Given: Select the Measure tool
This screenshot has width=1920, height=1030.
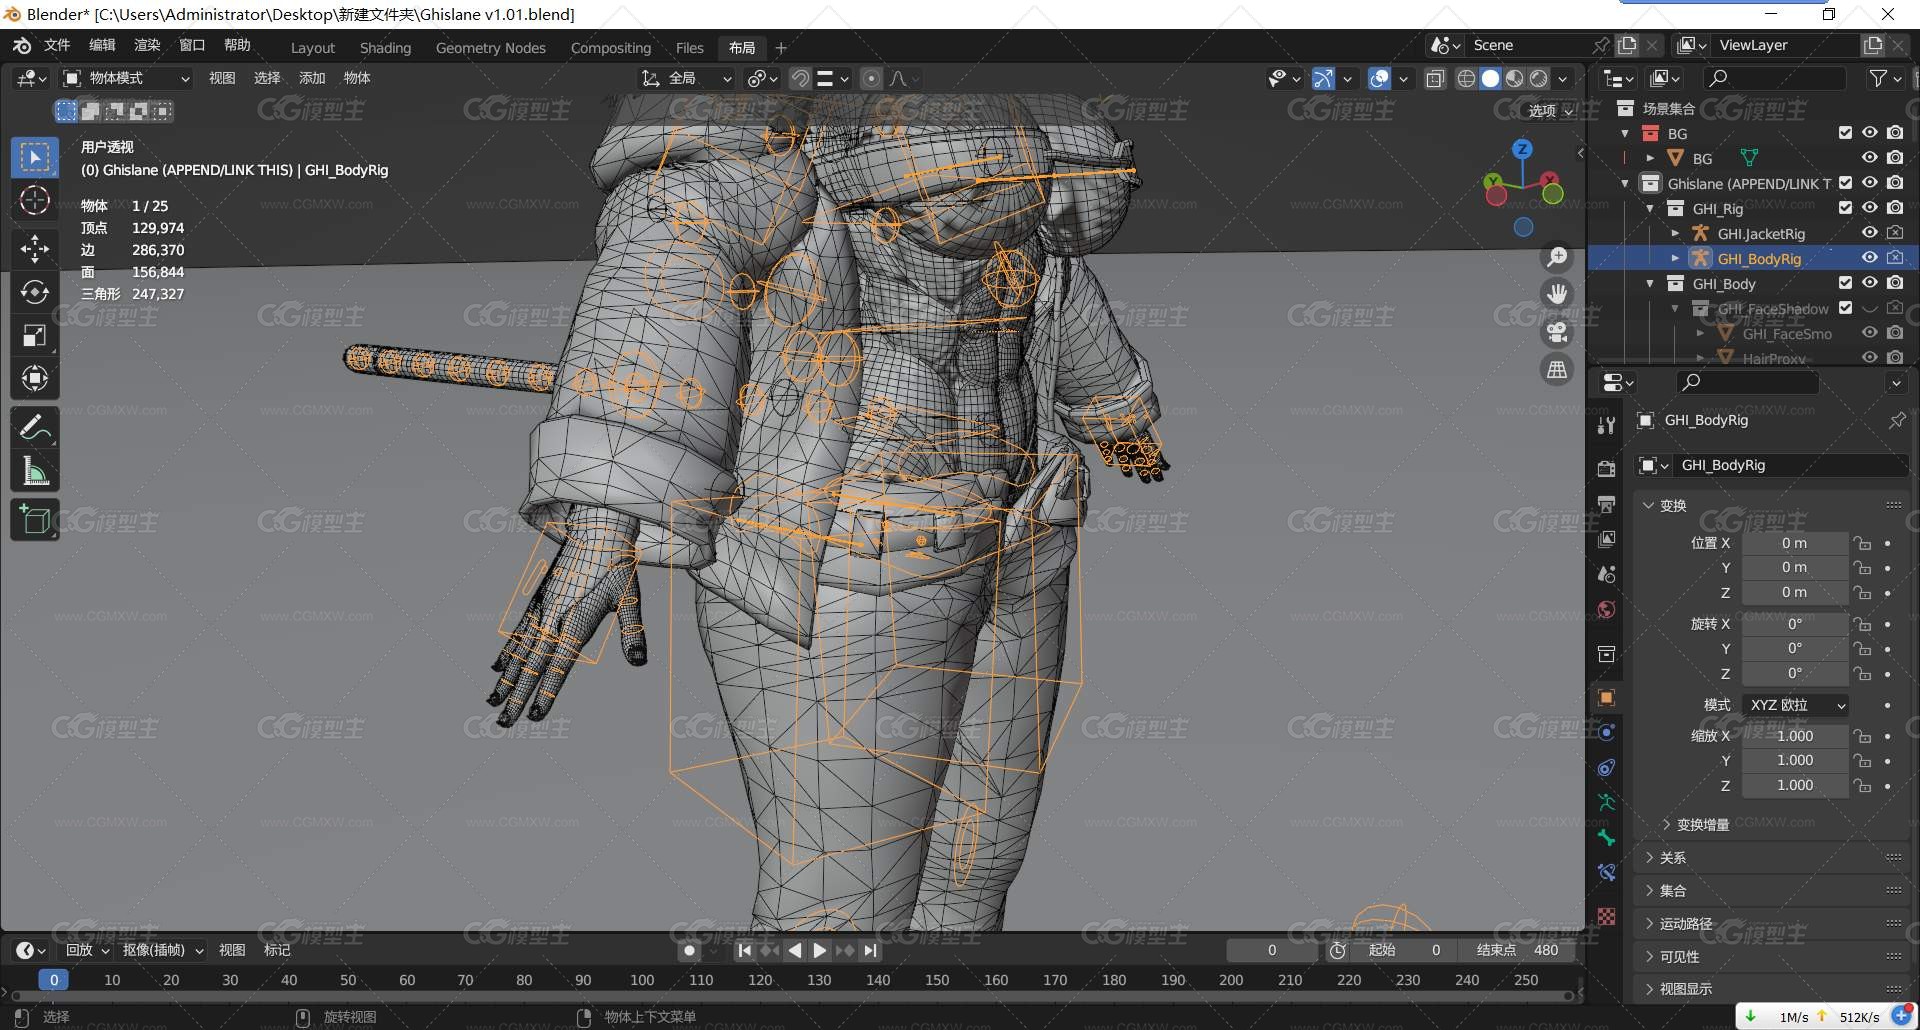Looking at the screenshot, I should click(35, 471).
